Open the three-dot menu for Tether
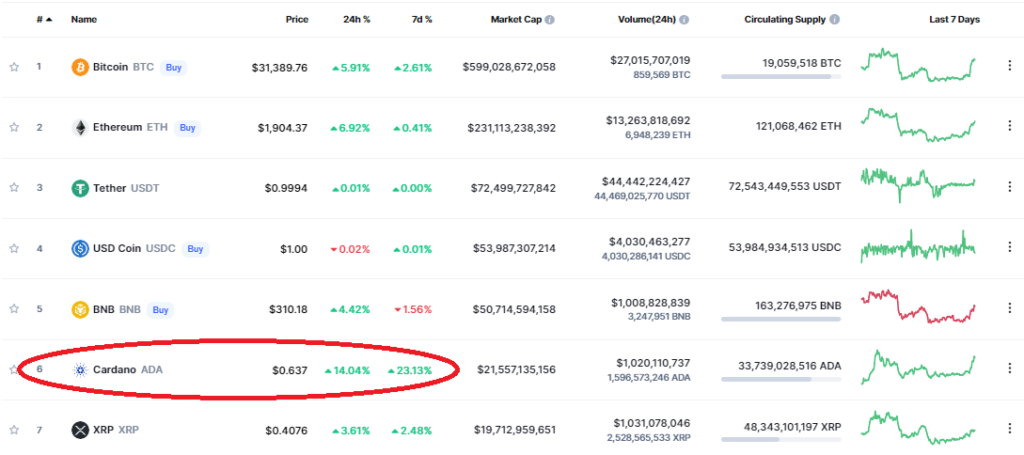Image resolution: width=1024 pixels, height=455 pixels. (x=1010, y=187)
